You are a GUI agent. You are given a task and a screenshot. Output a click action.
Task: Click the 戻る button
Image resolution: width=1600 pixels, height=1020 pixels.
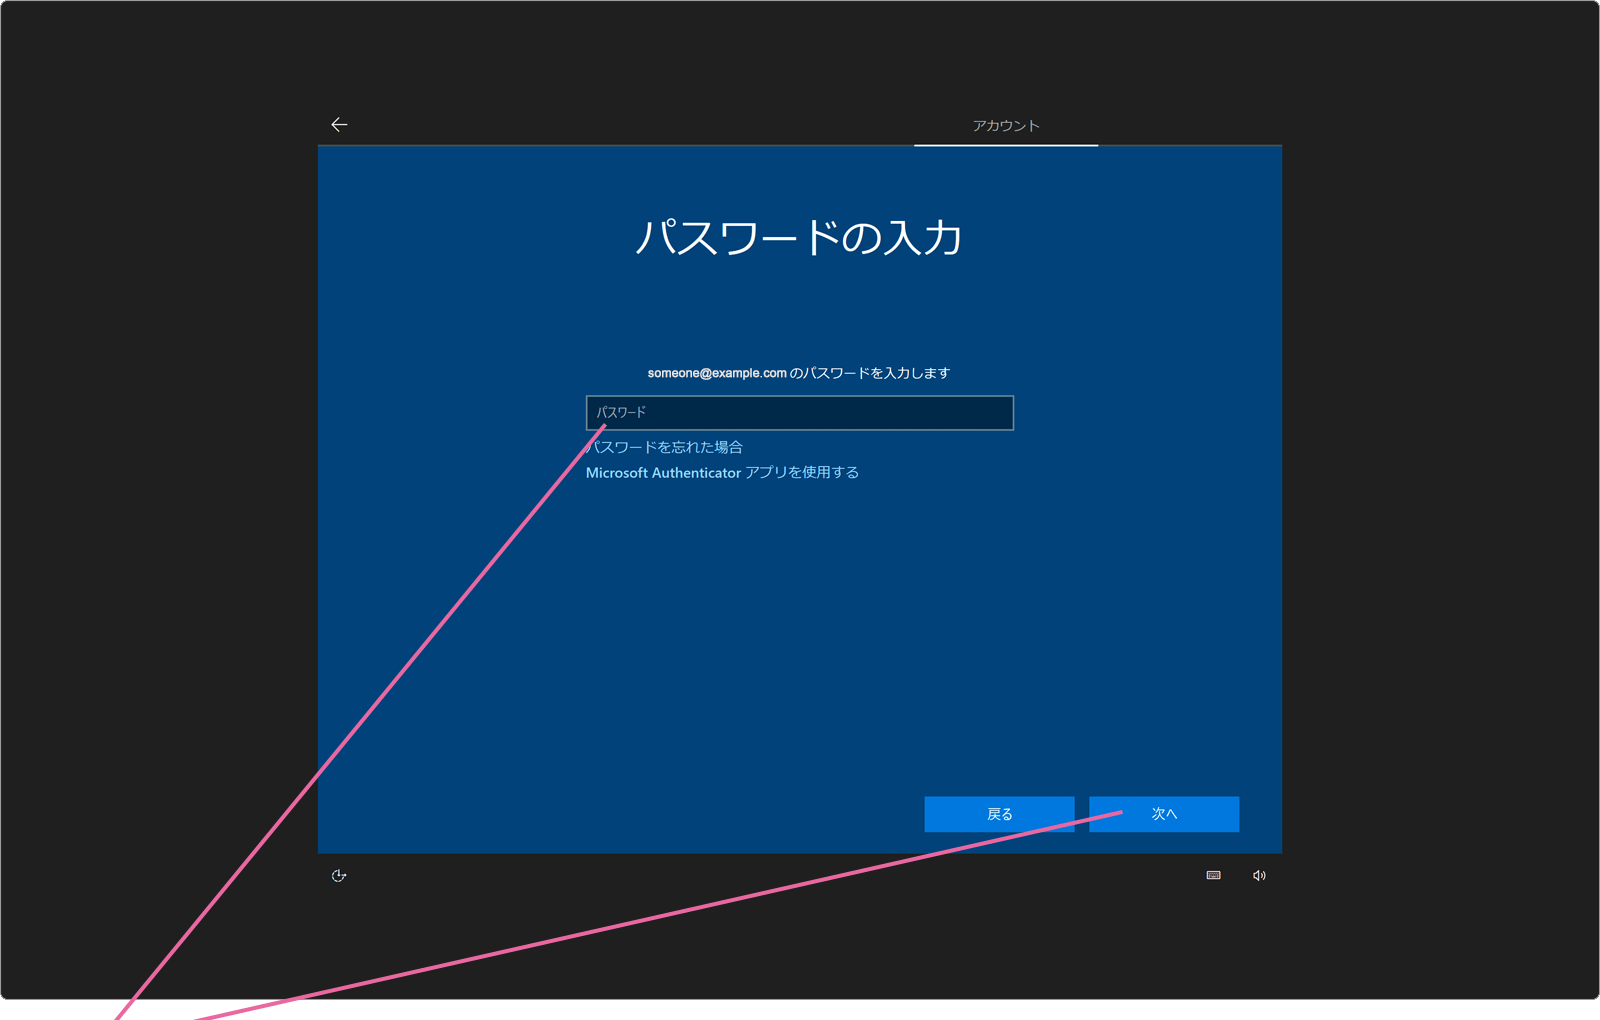click(x=999, y=814)
